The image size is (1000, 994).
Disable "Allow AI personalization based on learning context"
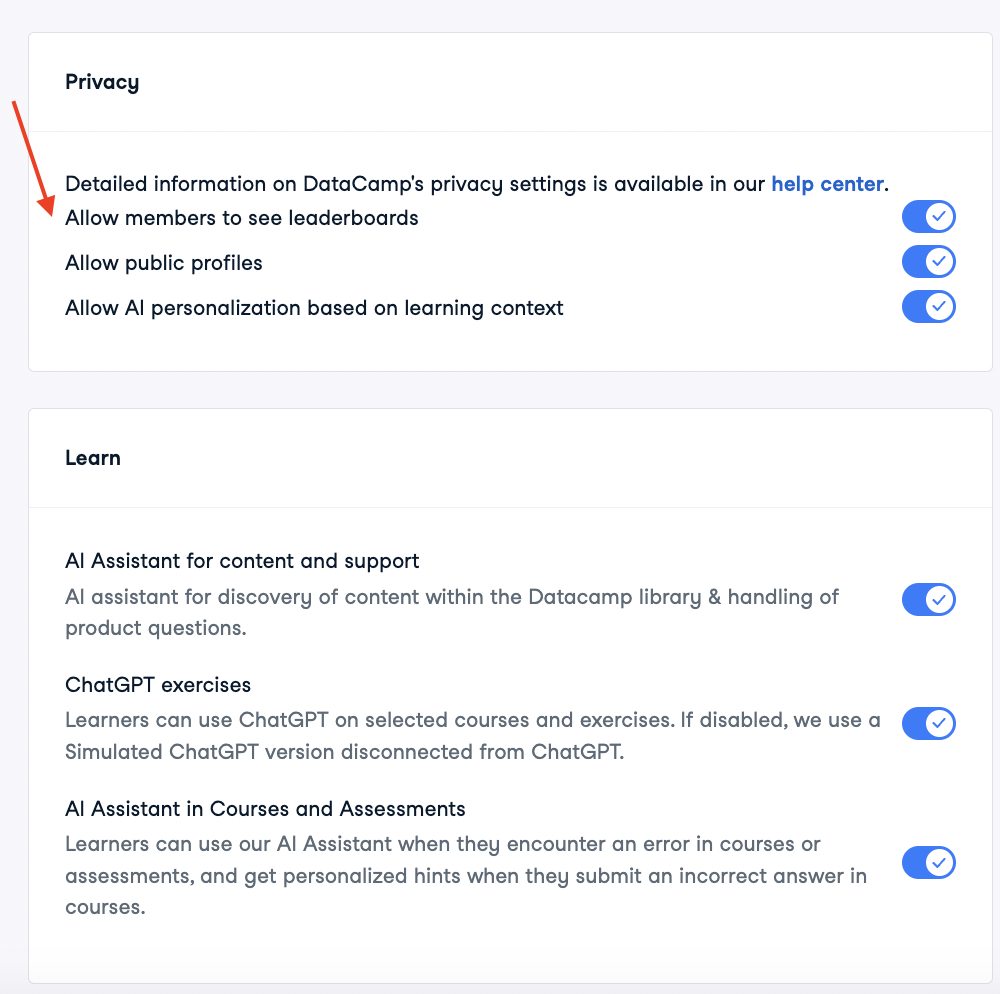pyautogui.click(x=928, y=307)
